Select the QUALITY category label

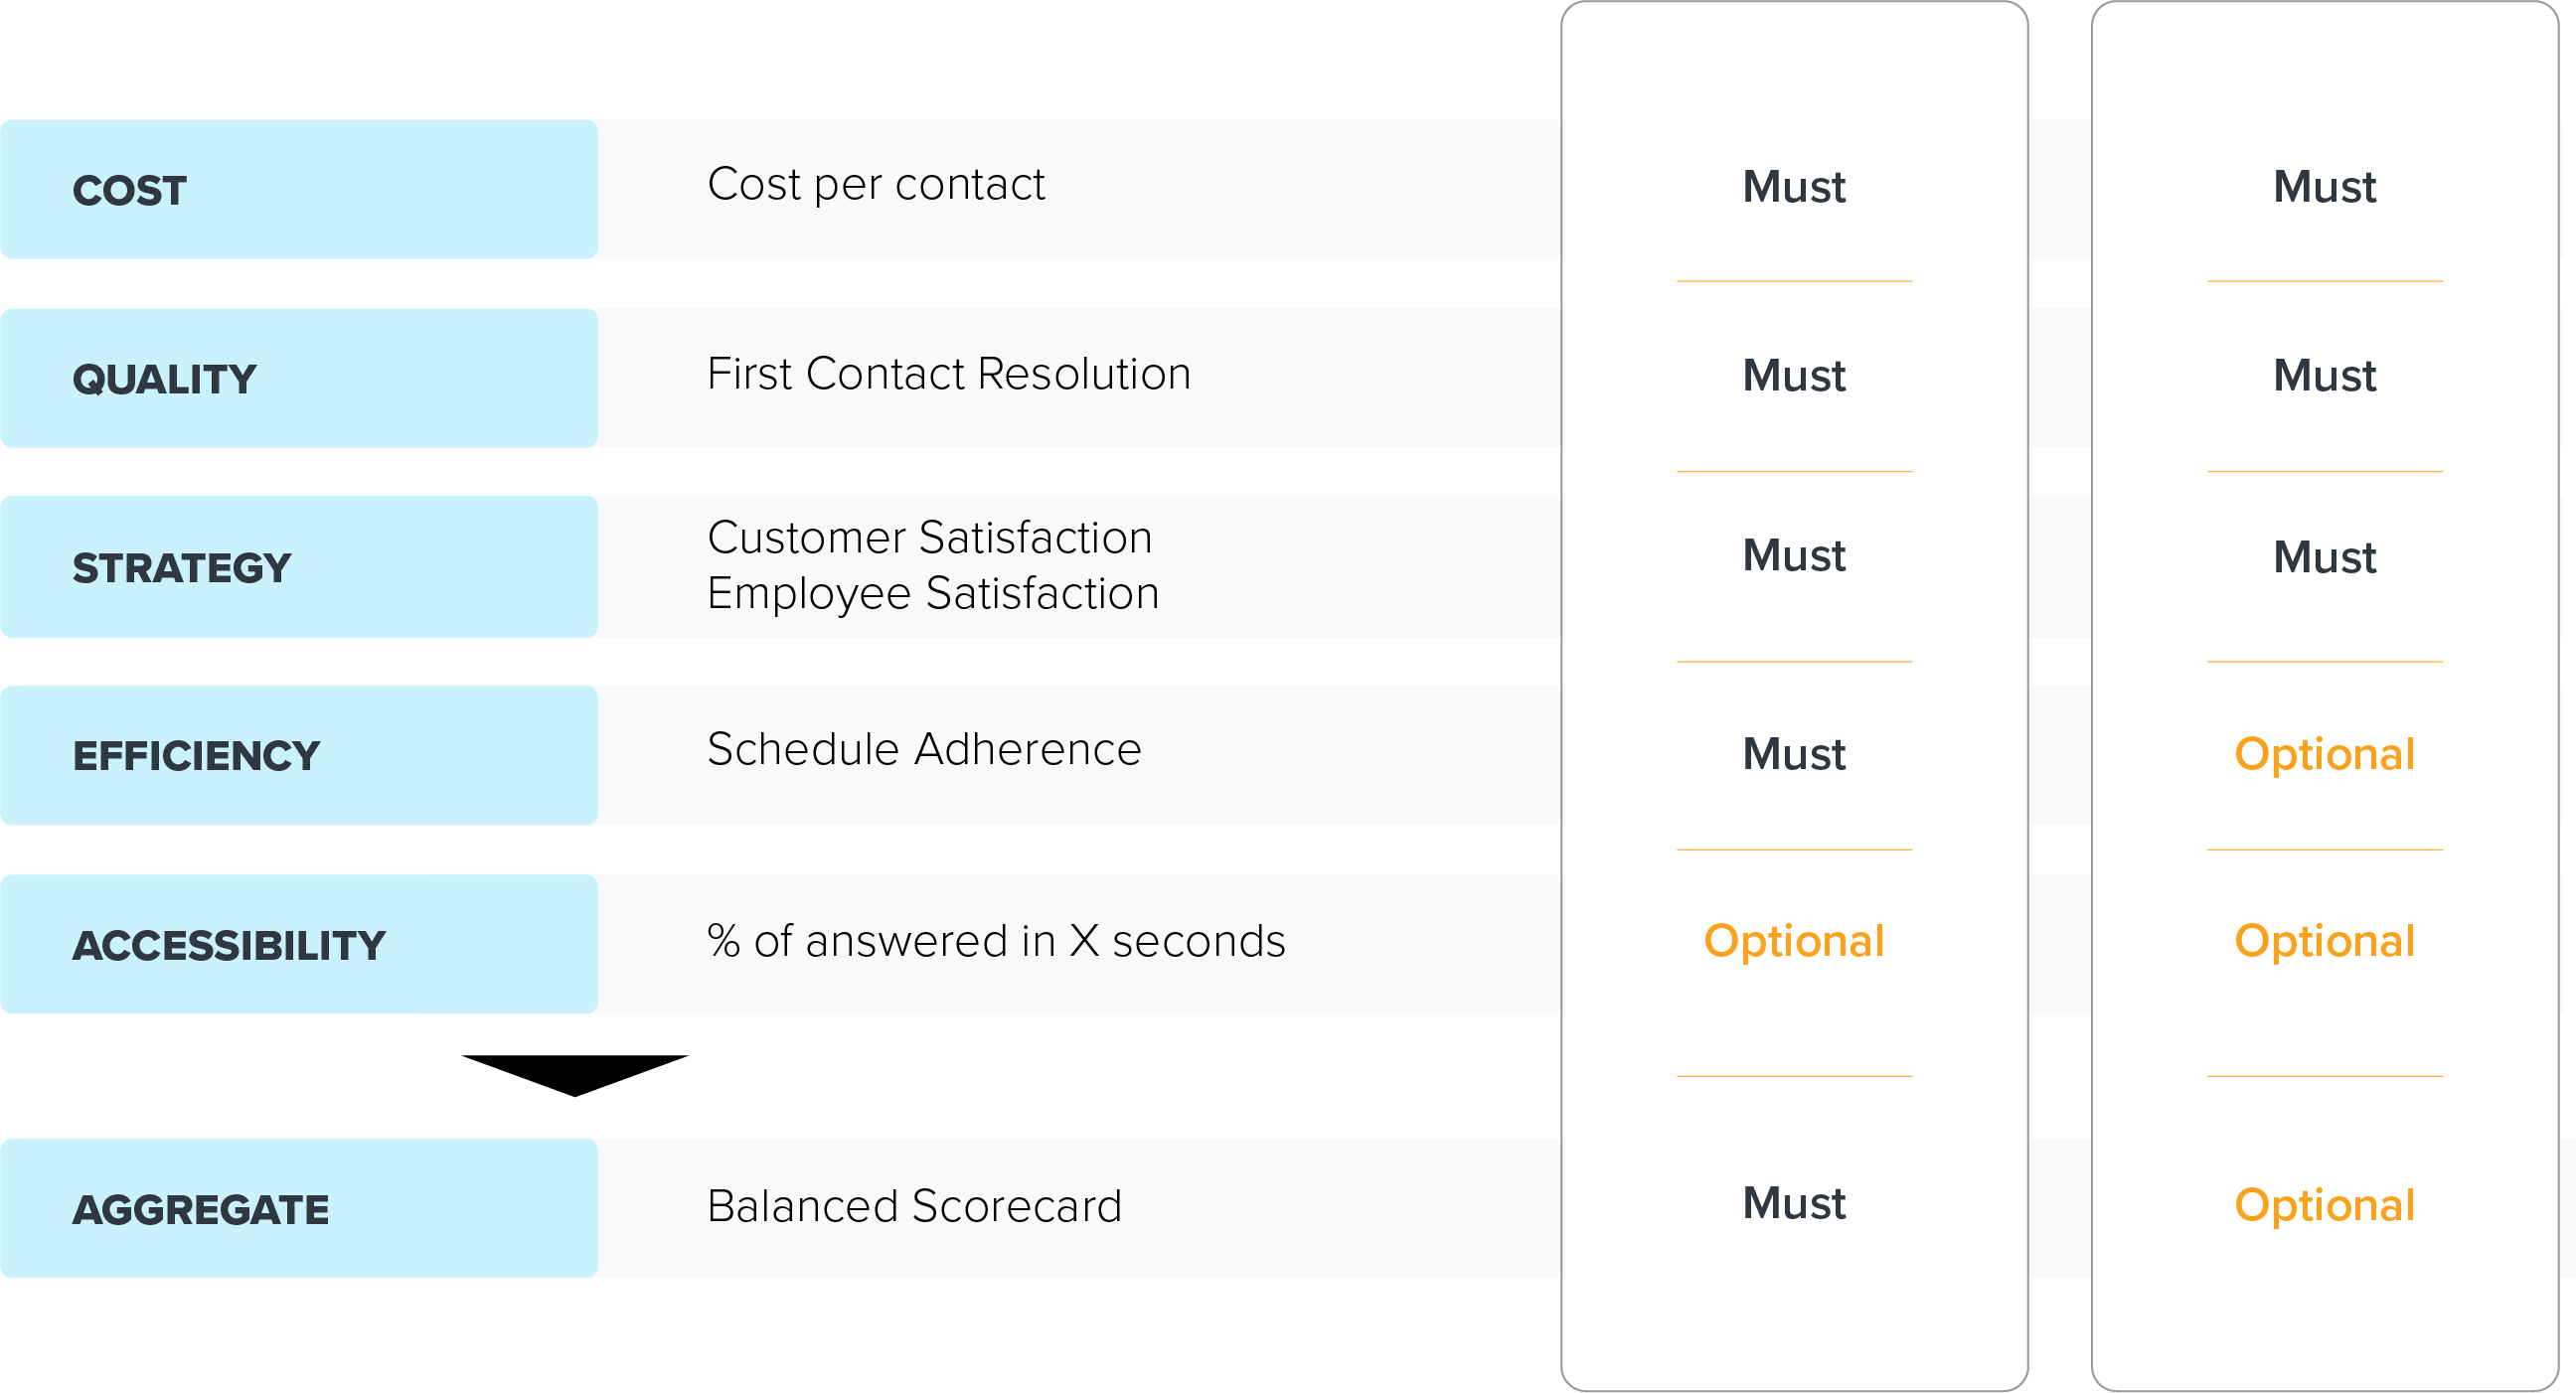(x=164, y=379)
